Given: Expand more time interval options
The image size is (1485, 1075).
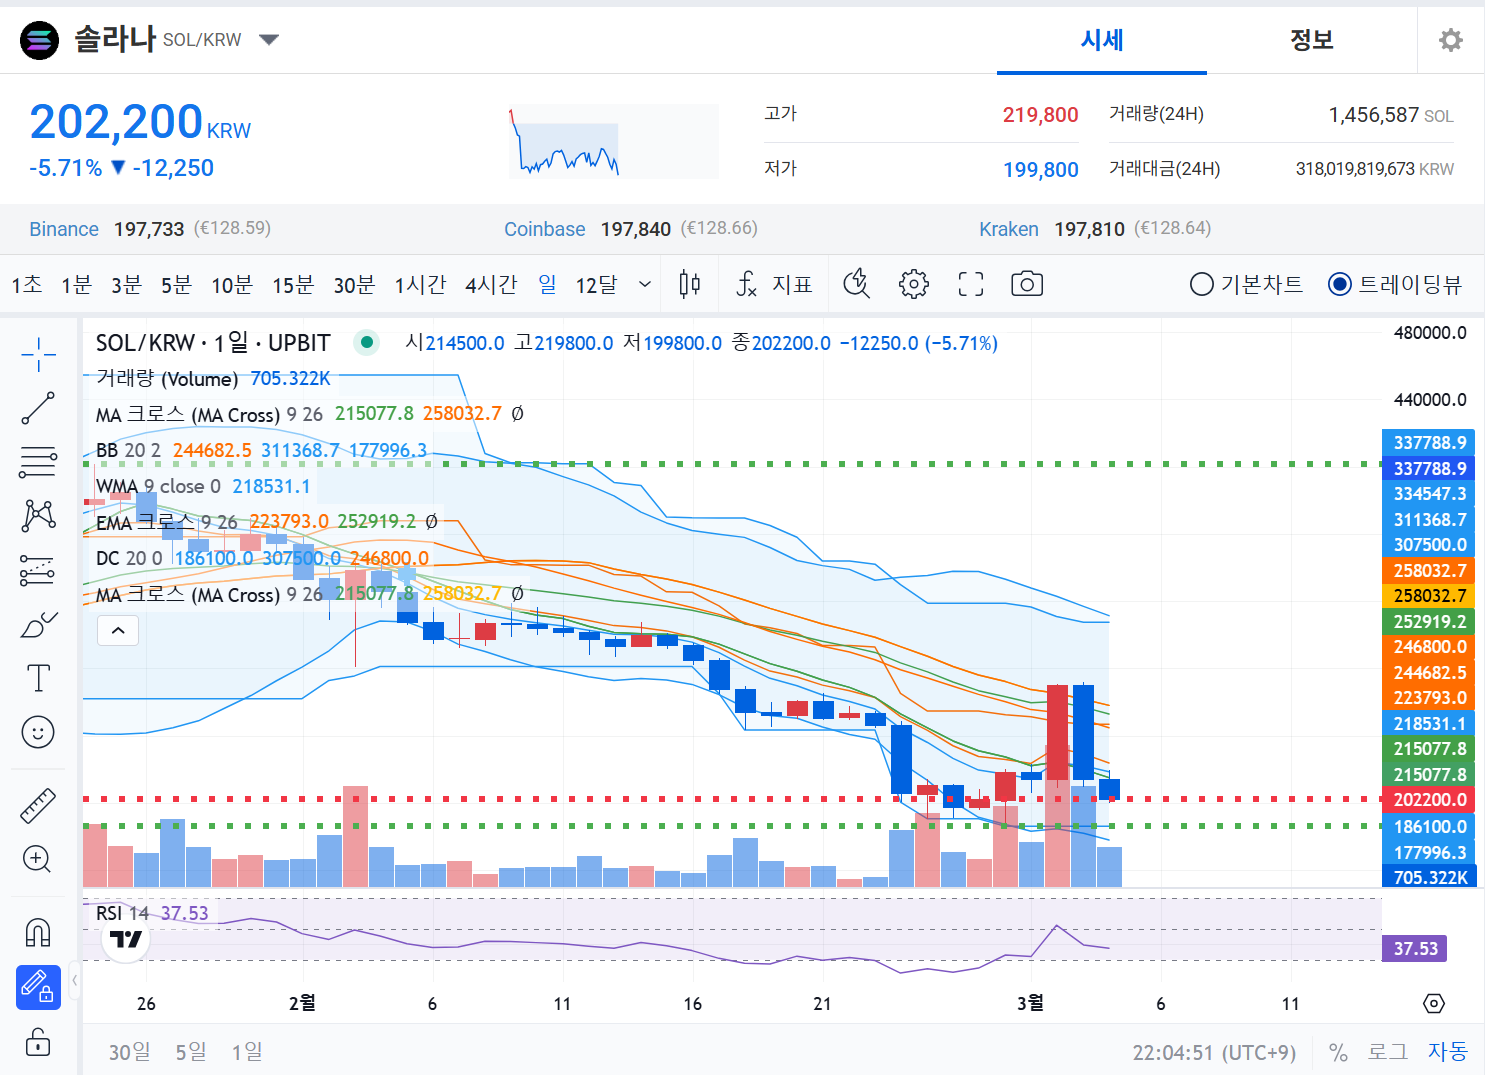Looking at the screenshot, I should pyautogui.click(x=645, y=285).
